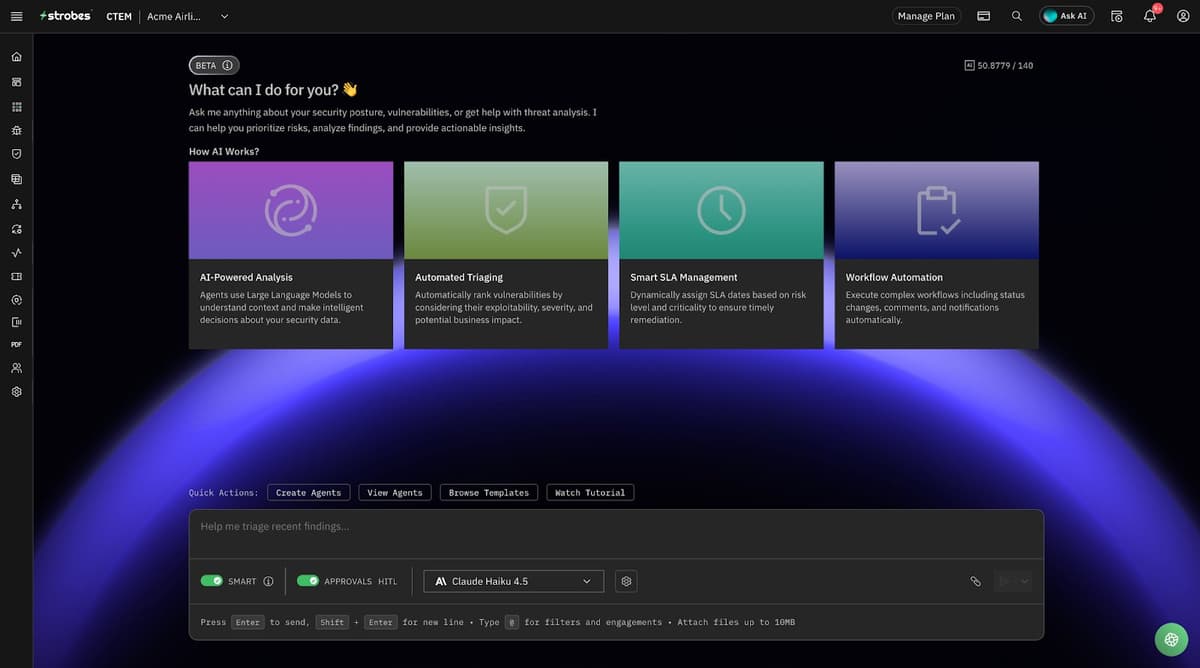Click the View Agents quick action
1200x668 pixels.
(x=395, y=492)
